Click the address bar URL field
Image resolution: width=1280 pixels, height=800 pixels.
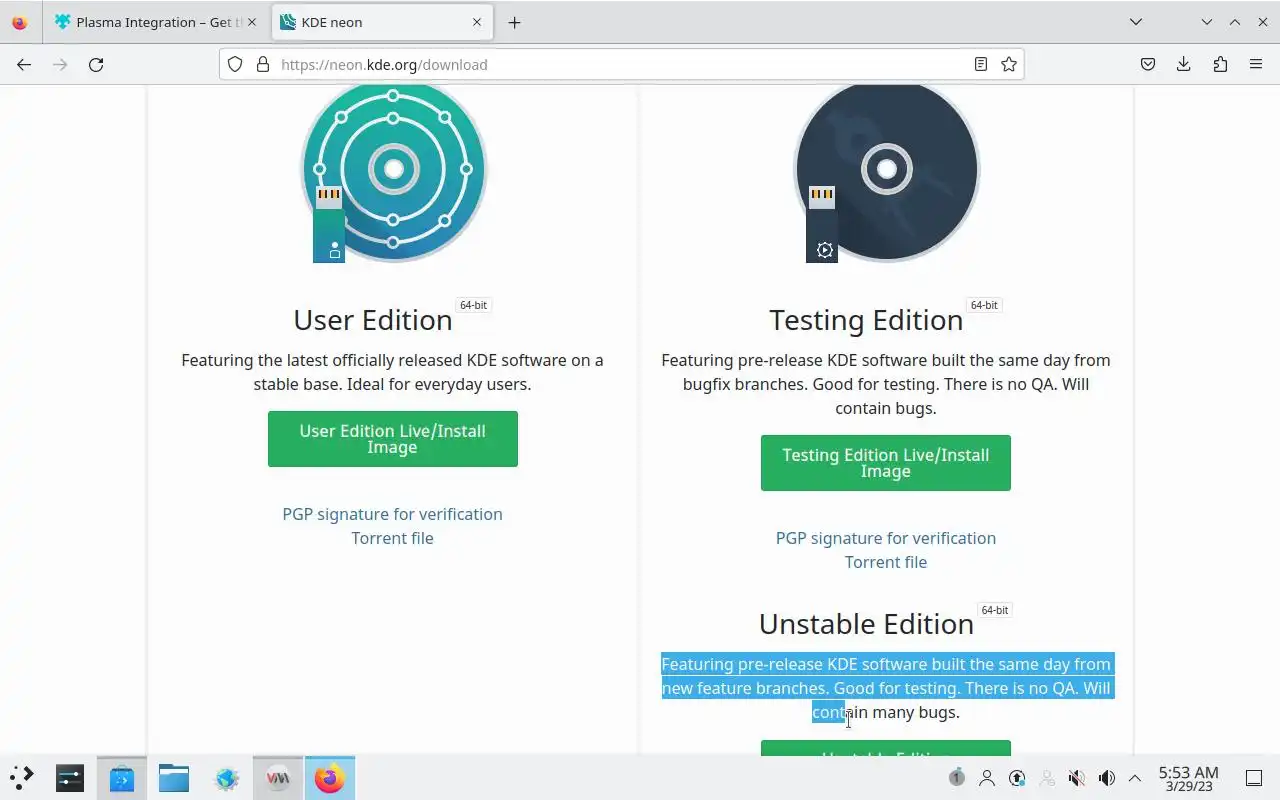[620, 64]
